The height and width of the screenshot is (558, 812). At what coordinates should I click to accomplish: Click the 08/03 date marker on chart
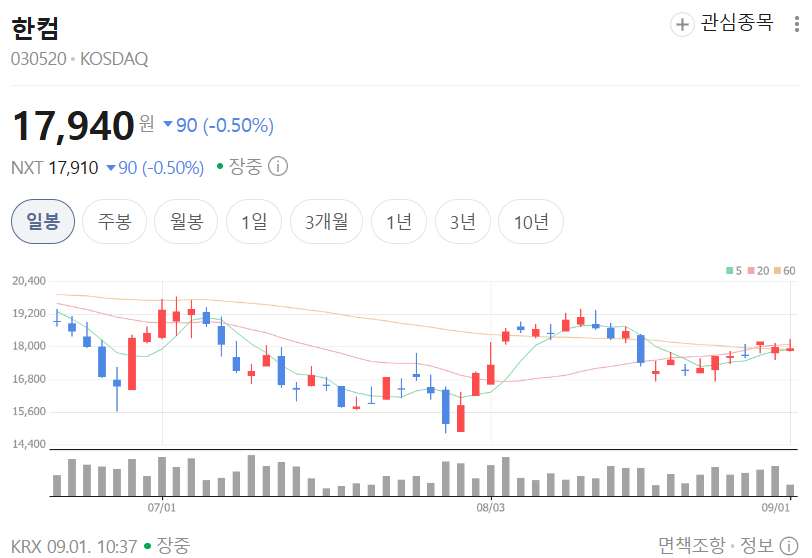tap(490, 507)
